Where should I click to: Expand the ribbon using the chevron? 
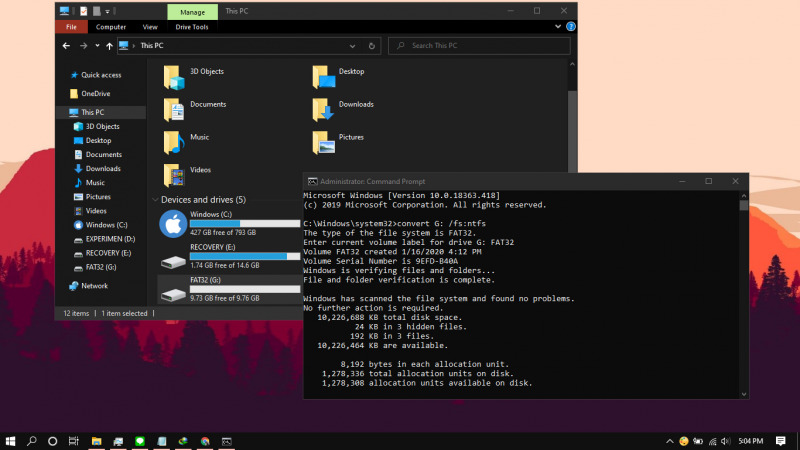coord(558,27)
